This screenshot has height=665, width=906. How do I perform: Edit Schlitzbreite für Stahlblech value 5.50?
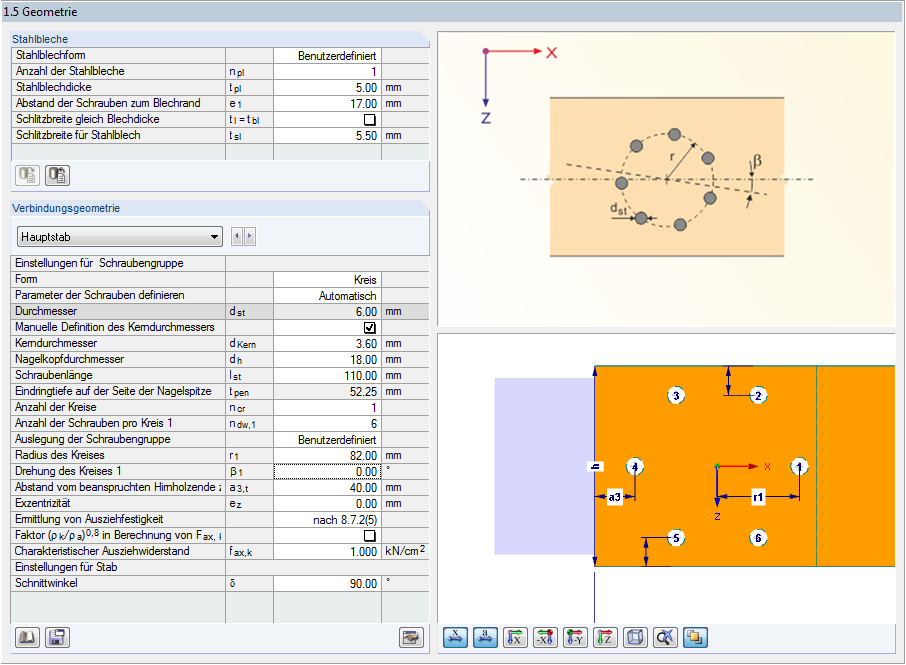coord(327,136)
